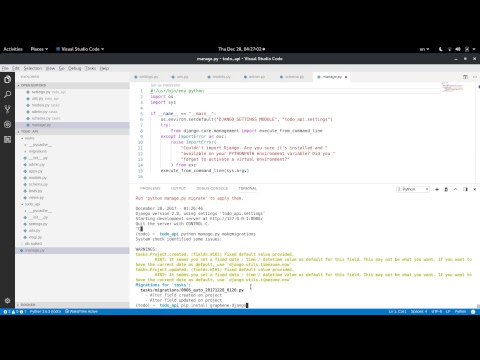Image resolution: width=480 pixels, height=360 pixels.
Task: Switch to the PROBLEMS panel tab
Action: (x=150, y=188)
